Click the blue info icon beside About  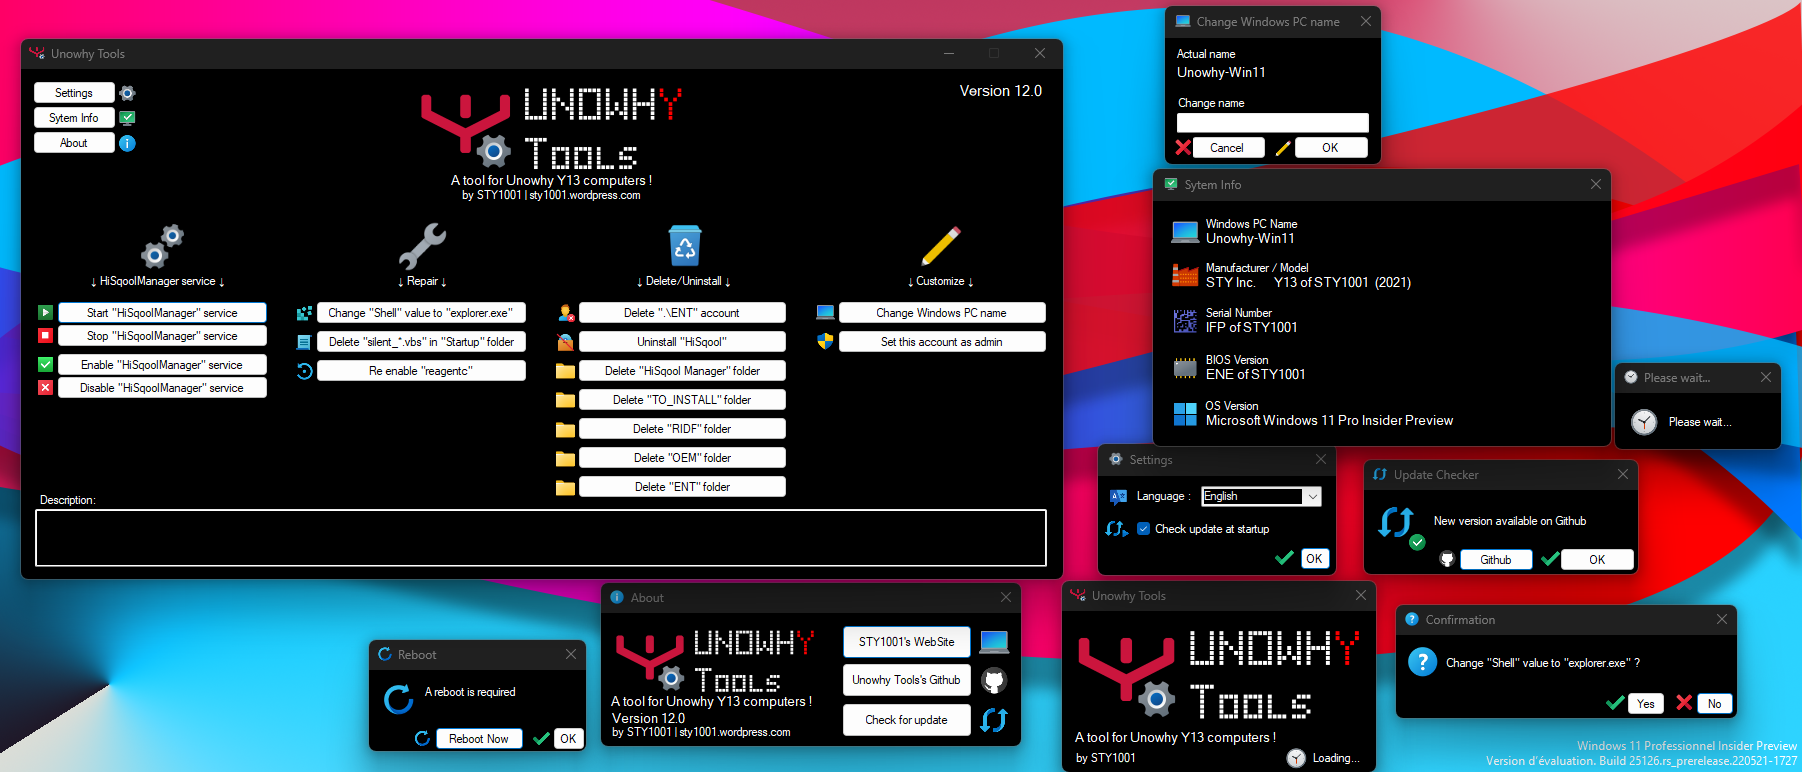(127, 143)
